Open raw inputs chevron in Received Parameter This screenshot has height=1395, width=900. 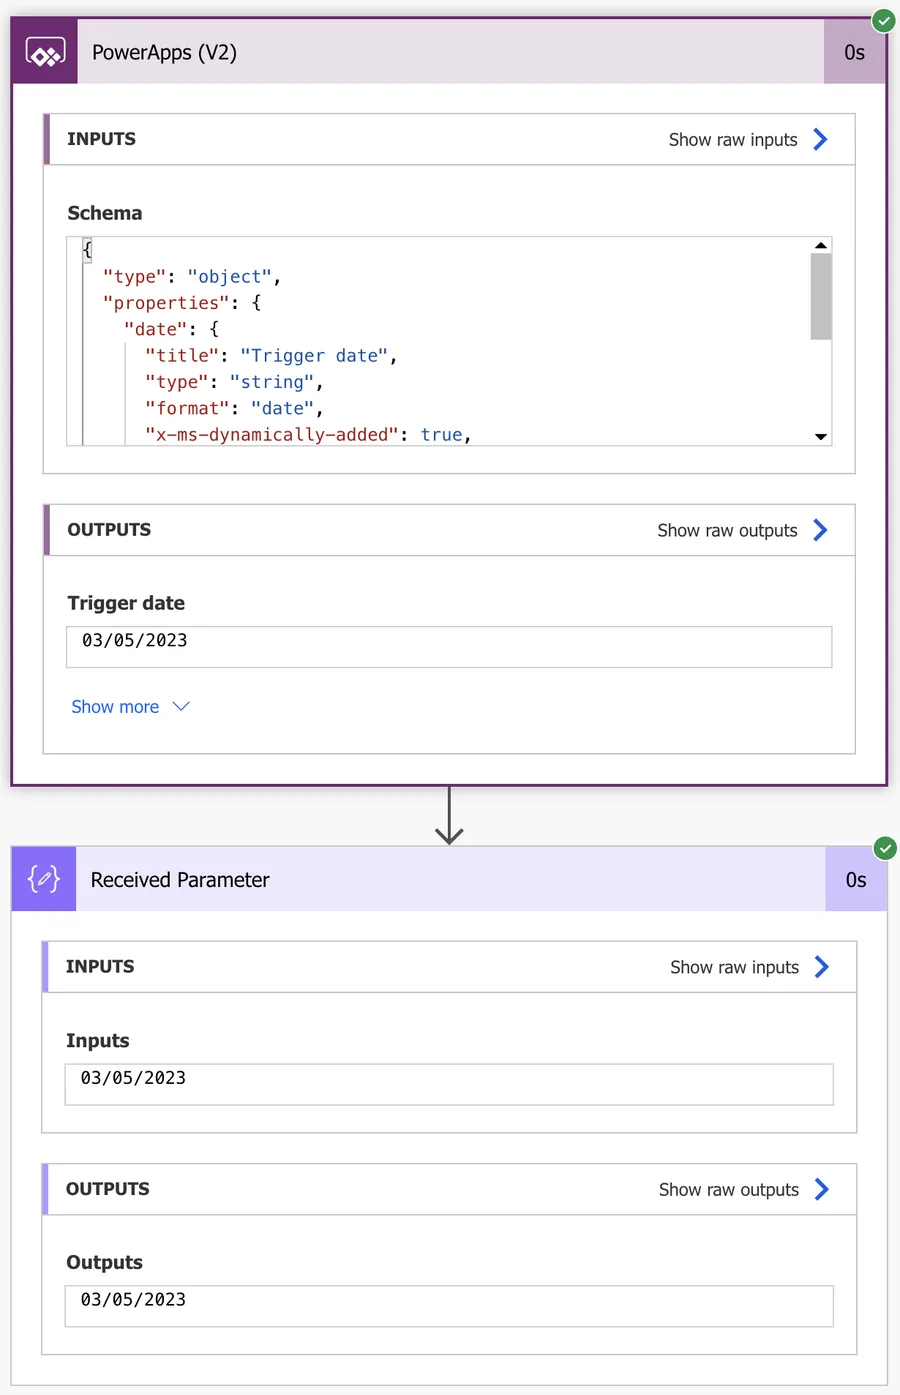click(822, 967)
